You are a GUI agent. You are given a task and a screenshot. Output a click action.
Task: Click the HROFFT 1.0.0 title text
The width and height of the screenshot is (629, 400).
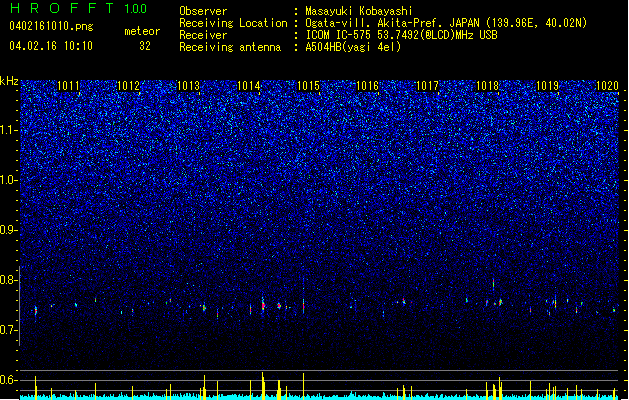click(x=78, y=8)
